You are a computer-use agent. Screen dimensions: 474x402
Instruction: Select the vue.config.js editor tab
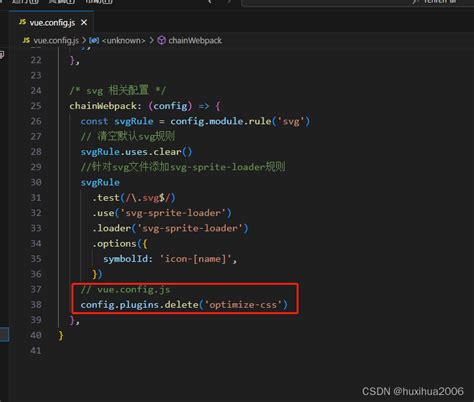click(x=52, y=23)
